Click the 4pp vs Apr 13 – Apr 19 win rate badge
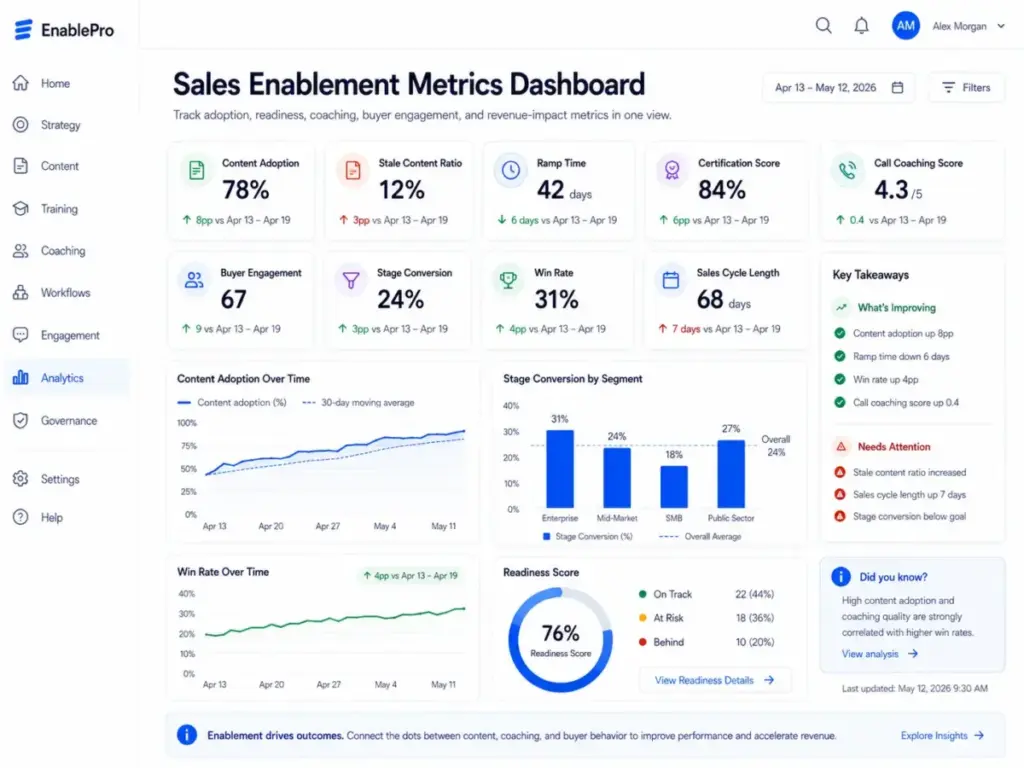The image size is (1024, 768). click(410, 575)
